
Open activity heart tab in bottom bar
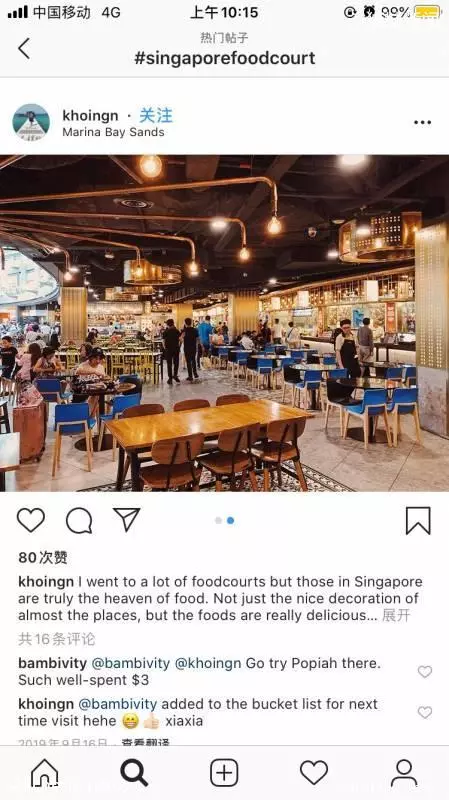click(x=314, y=772)
